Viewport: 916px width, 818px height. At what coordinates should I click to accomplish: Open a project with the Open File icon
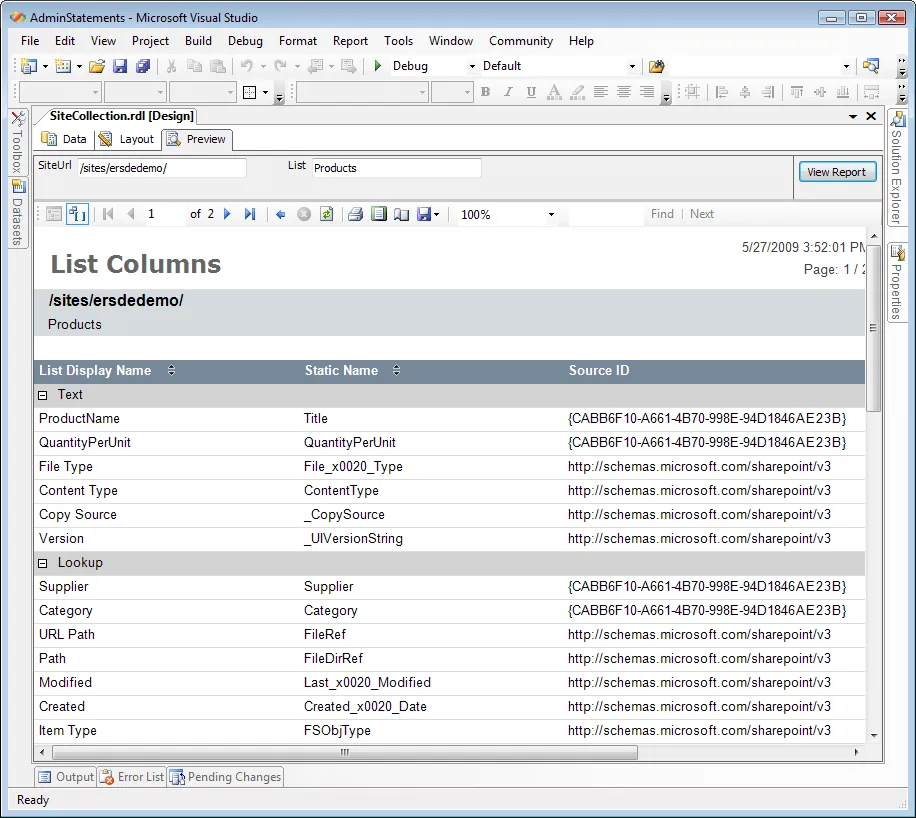[x=96, y=65]
